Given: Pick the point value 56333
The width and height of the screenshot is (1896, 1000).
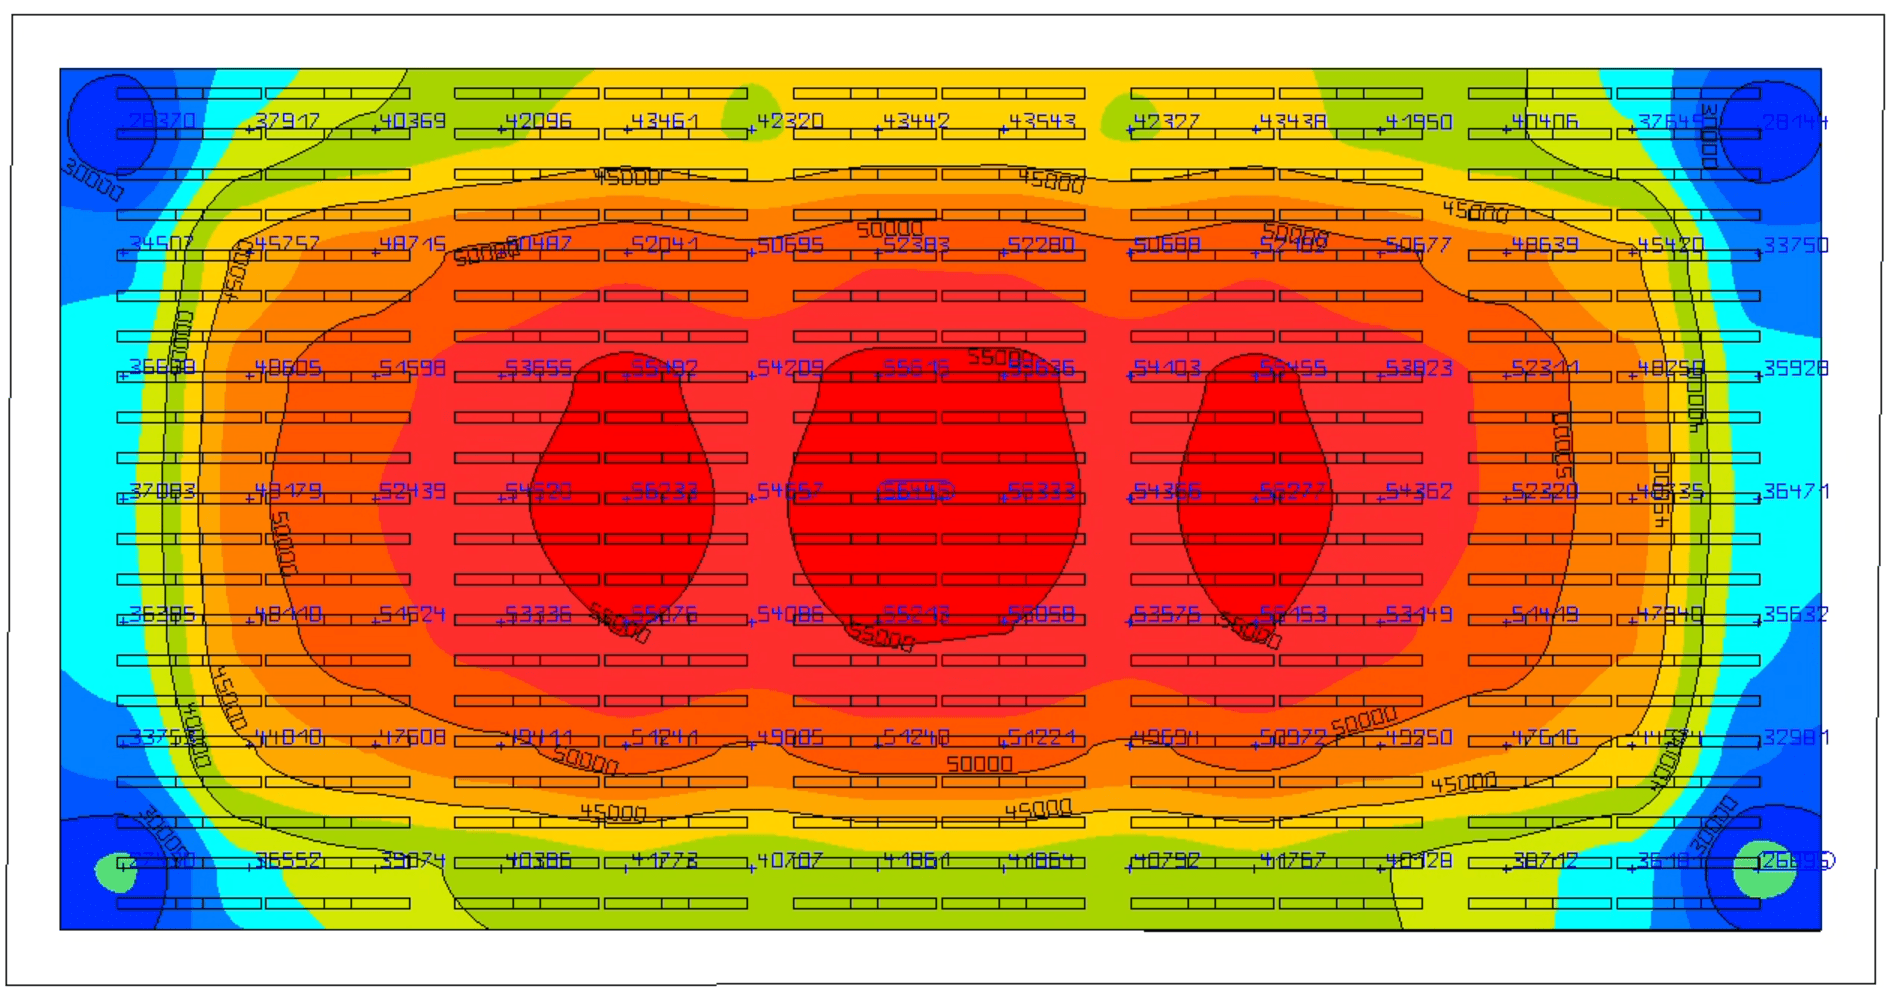Looking at the screenshot, I should pyautogui.click(x=1042, y=491).
